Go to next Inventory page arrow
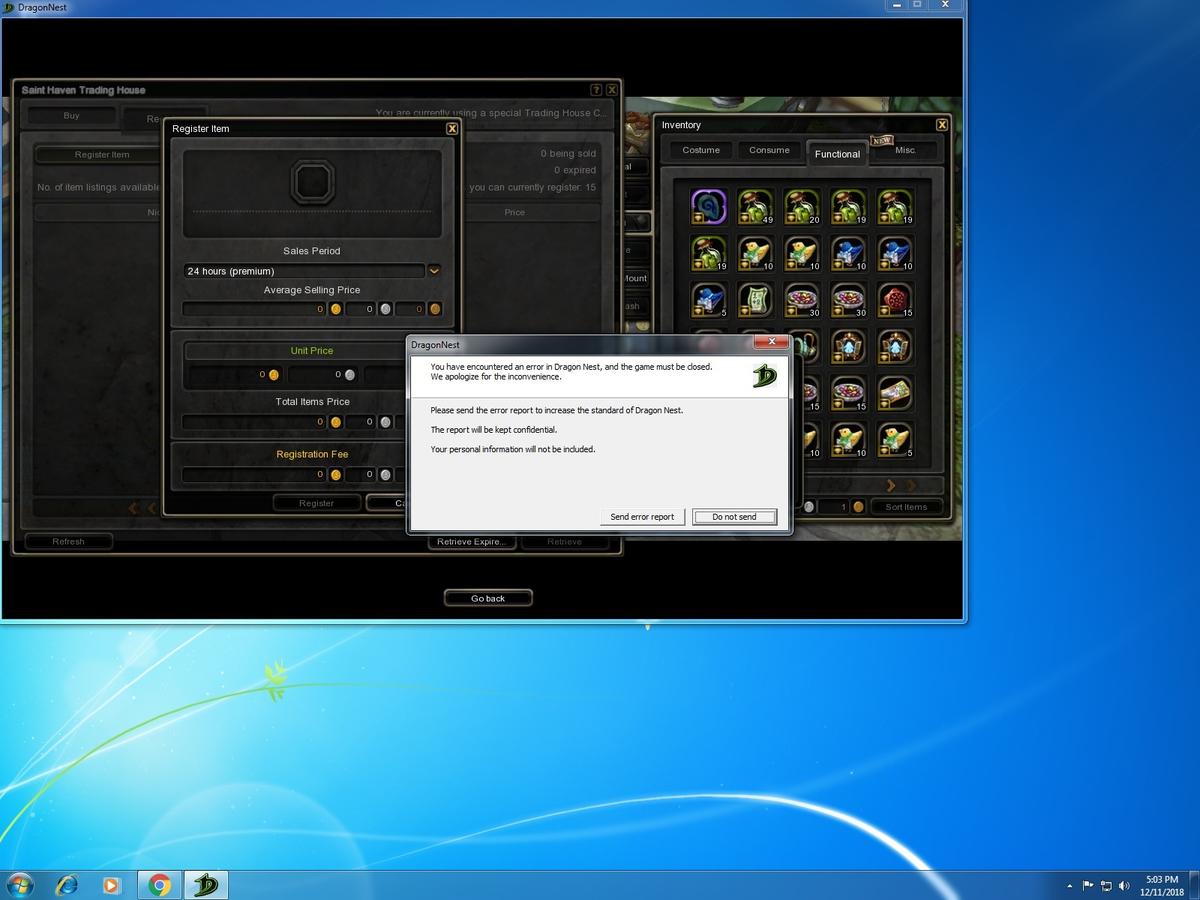The height and width of the screenshot is (900, 1200). [x=892, y=485]
